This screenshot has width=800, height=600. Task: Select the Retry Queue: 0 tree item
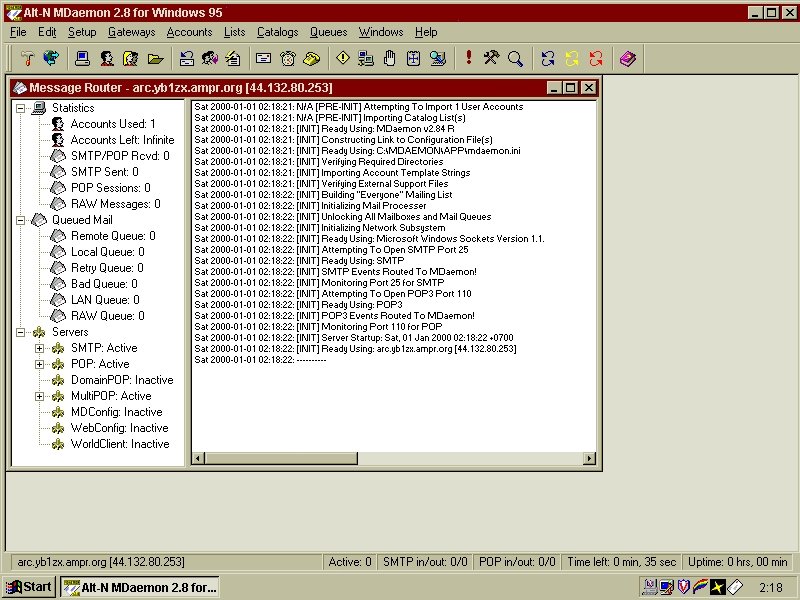pos(107,268)
